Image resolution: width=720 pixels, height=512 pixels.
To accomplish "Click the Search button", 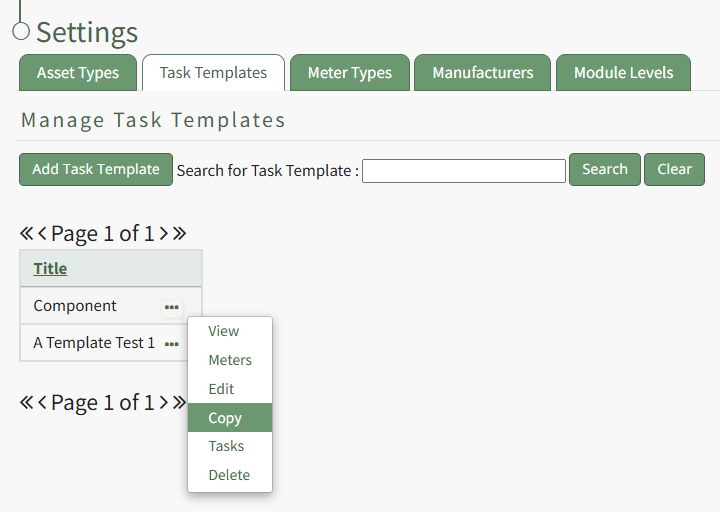I will (x=604, y=170).
